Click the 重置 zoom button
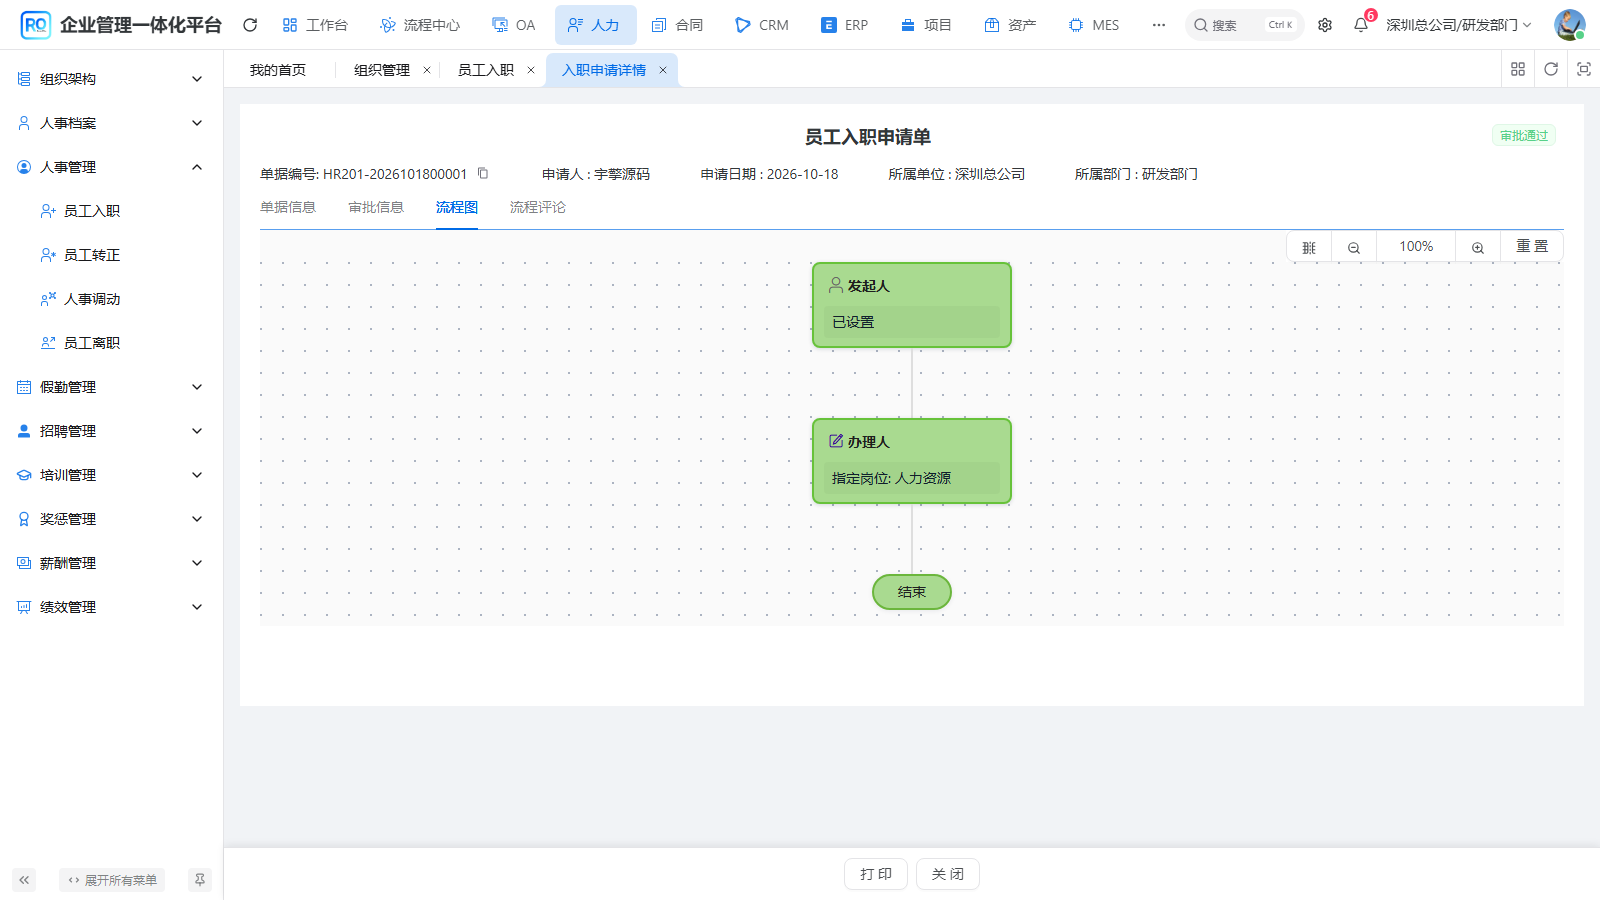The height and width of the screenshot is (900, 1600). (x=1532, y=247)
